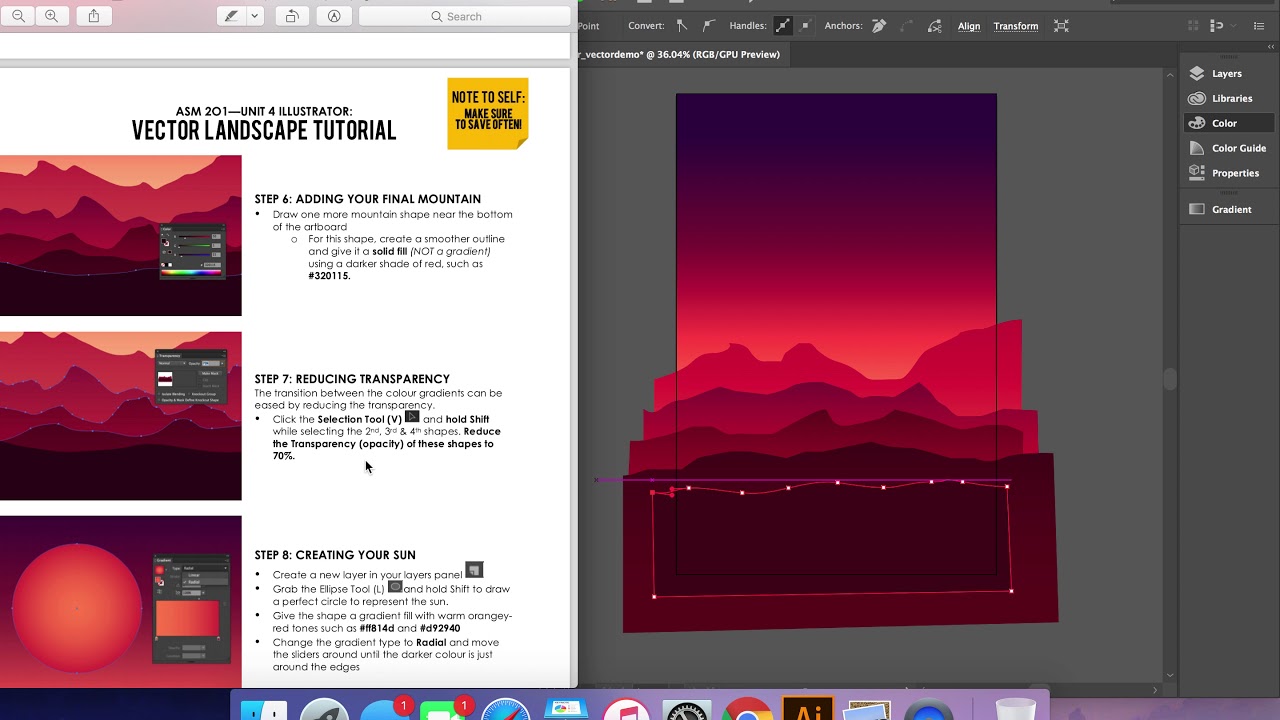Click 'Step 7: Reducing Transparency' heading
The image size is (1280, 720).
[x=352, y=379]
